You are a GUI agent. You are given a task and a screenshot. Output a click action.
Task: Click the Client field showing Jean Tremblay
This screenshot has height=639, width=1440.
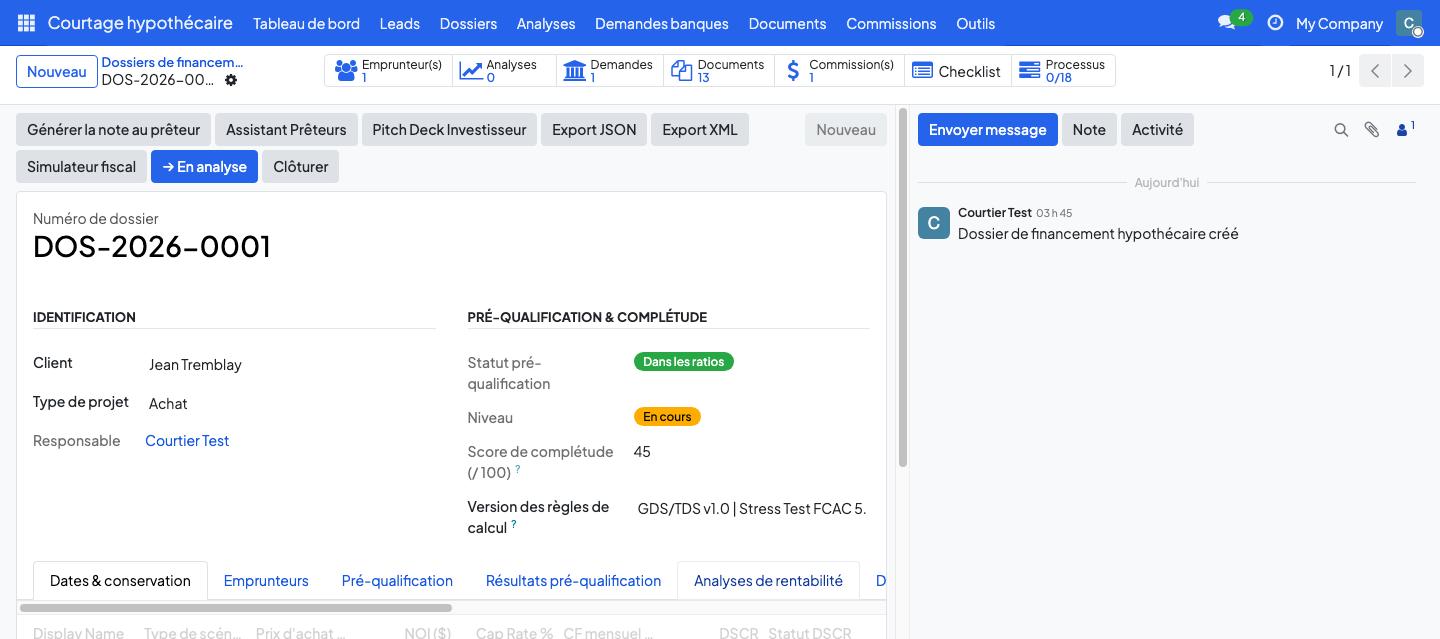(290, 365)
